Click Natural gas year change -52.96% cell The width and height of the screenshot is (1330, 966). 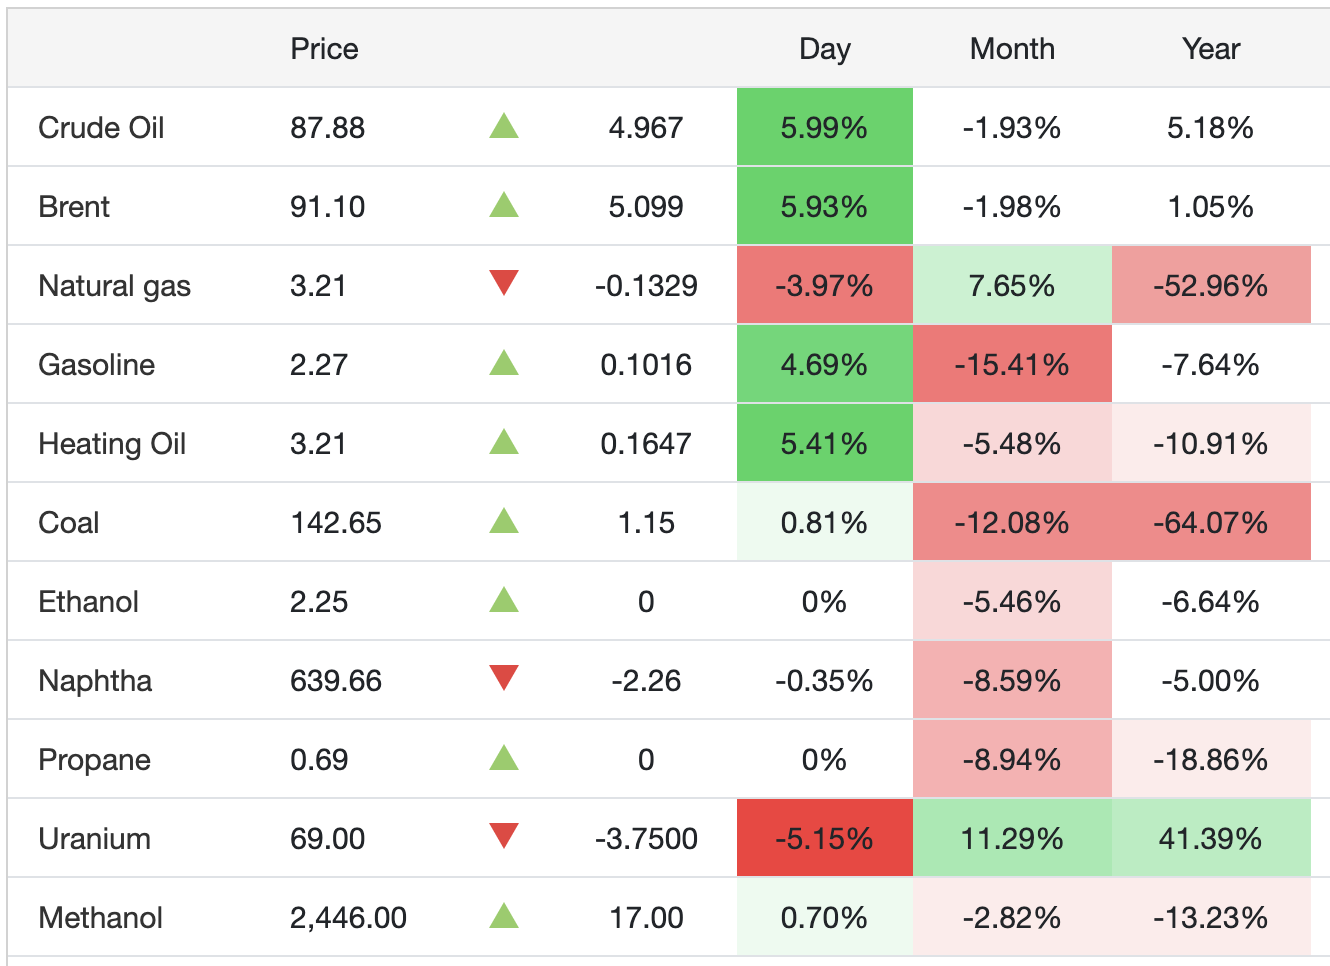coord(1211,285)
